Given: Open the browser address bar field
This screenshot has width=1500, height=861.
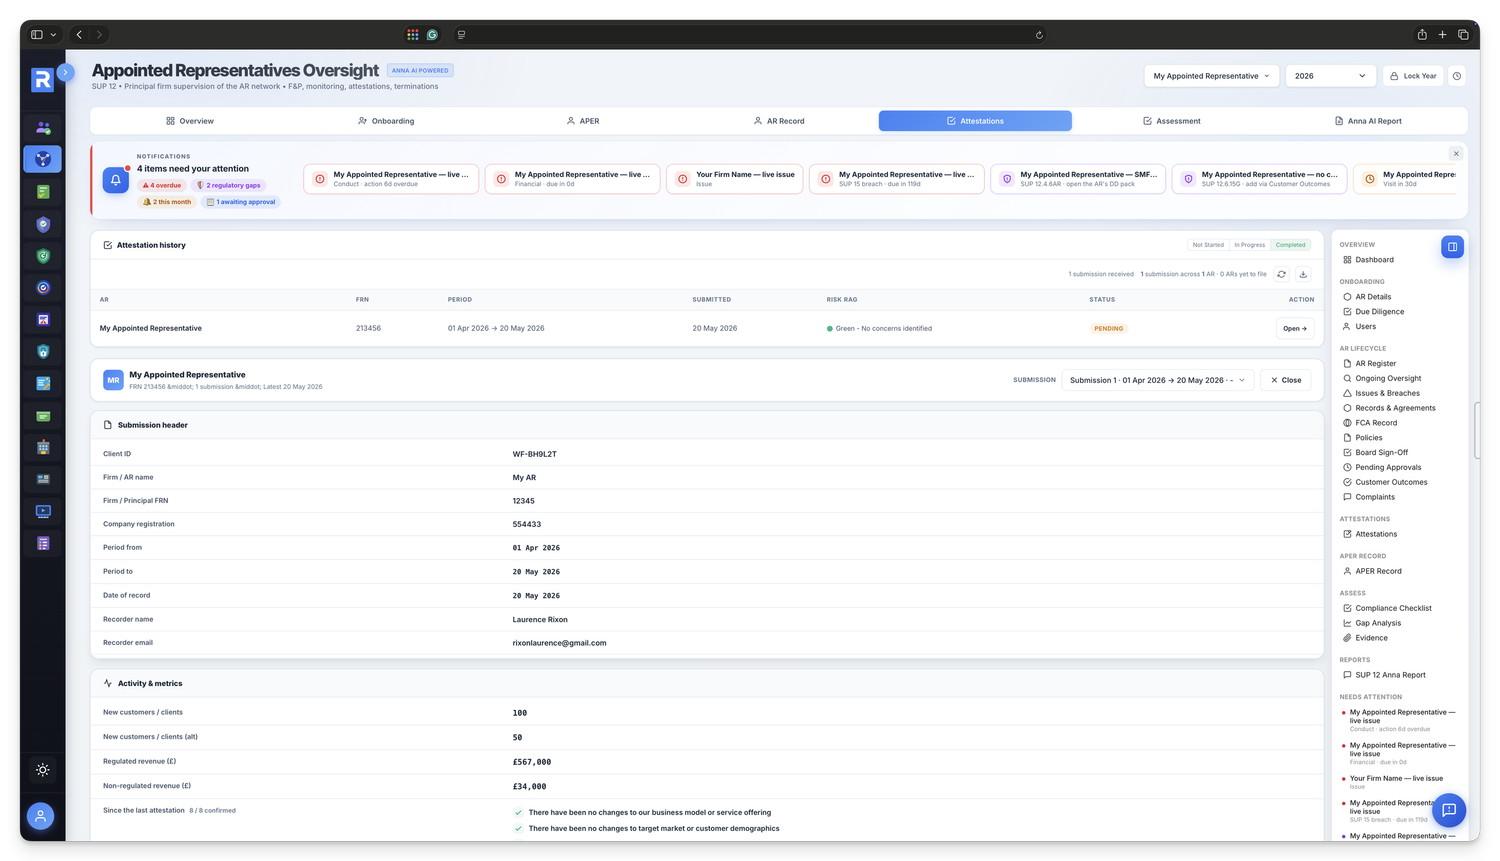Looking at the screenshot, I should point(750,34).
